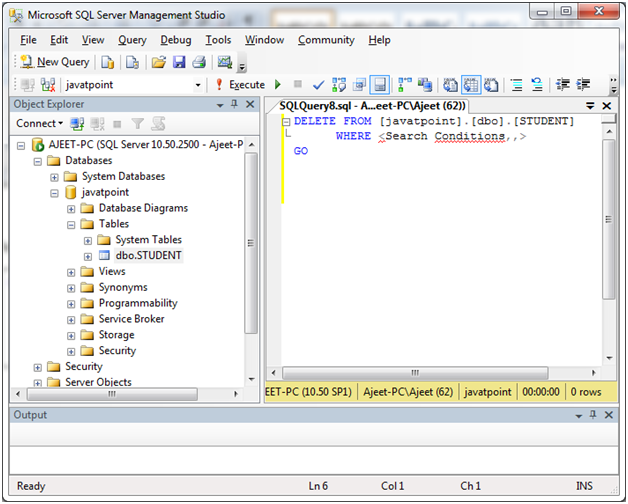Click Increase Indent icon
The height and width of the screenshot is (504, 628).
point(583,85)
